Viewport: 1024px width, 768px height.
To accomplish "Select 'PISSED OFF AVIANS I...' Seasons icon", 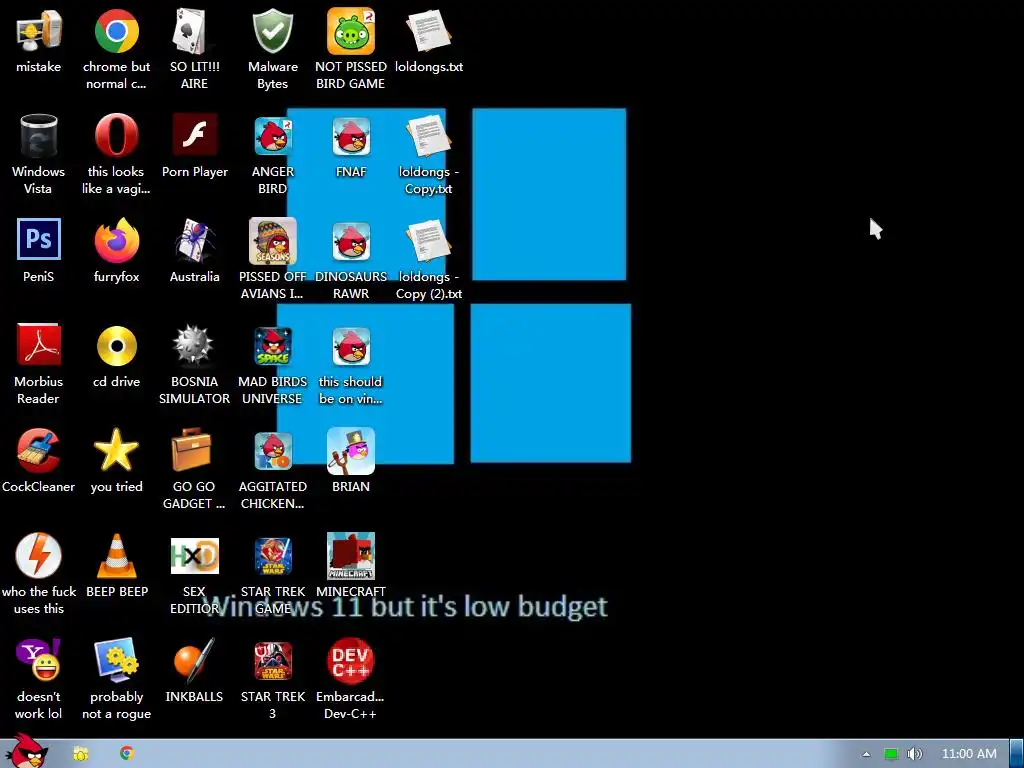I will point(272,240).
